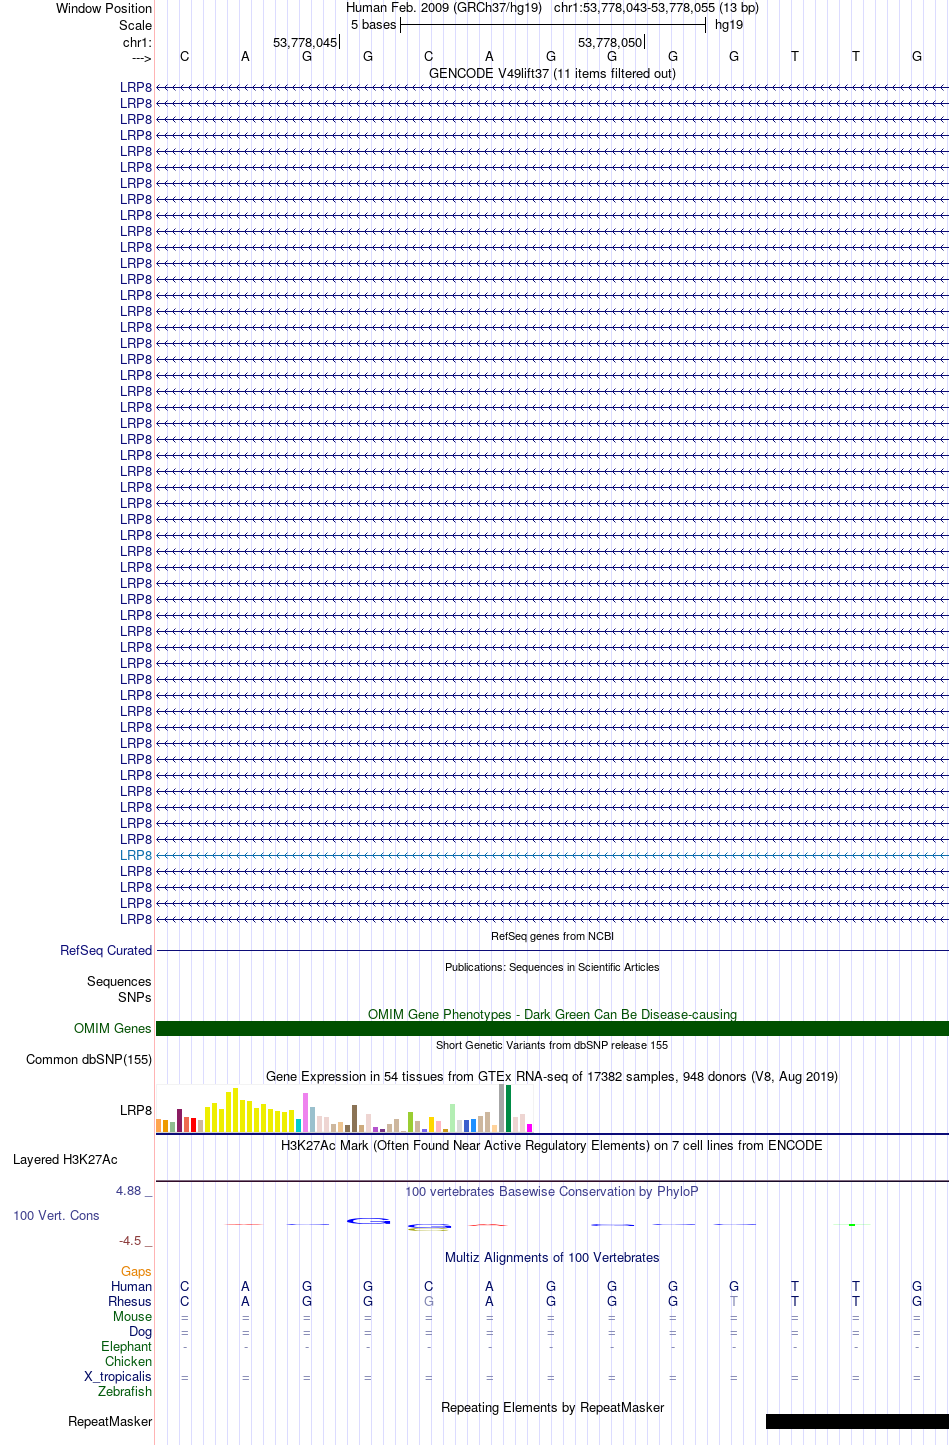Click the Mouse alignment row label
Image resolution: width=950 pixels, height=1445 pixels.
pos(132,1316)
